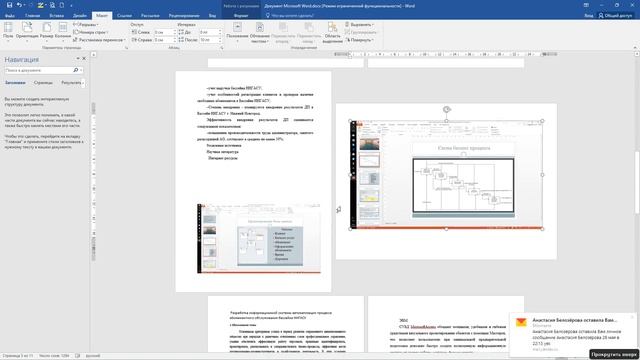Click the proofing icon in the status bar
Screen dimensions: 640x360
(x=78, y=356)
